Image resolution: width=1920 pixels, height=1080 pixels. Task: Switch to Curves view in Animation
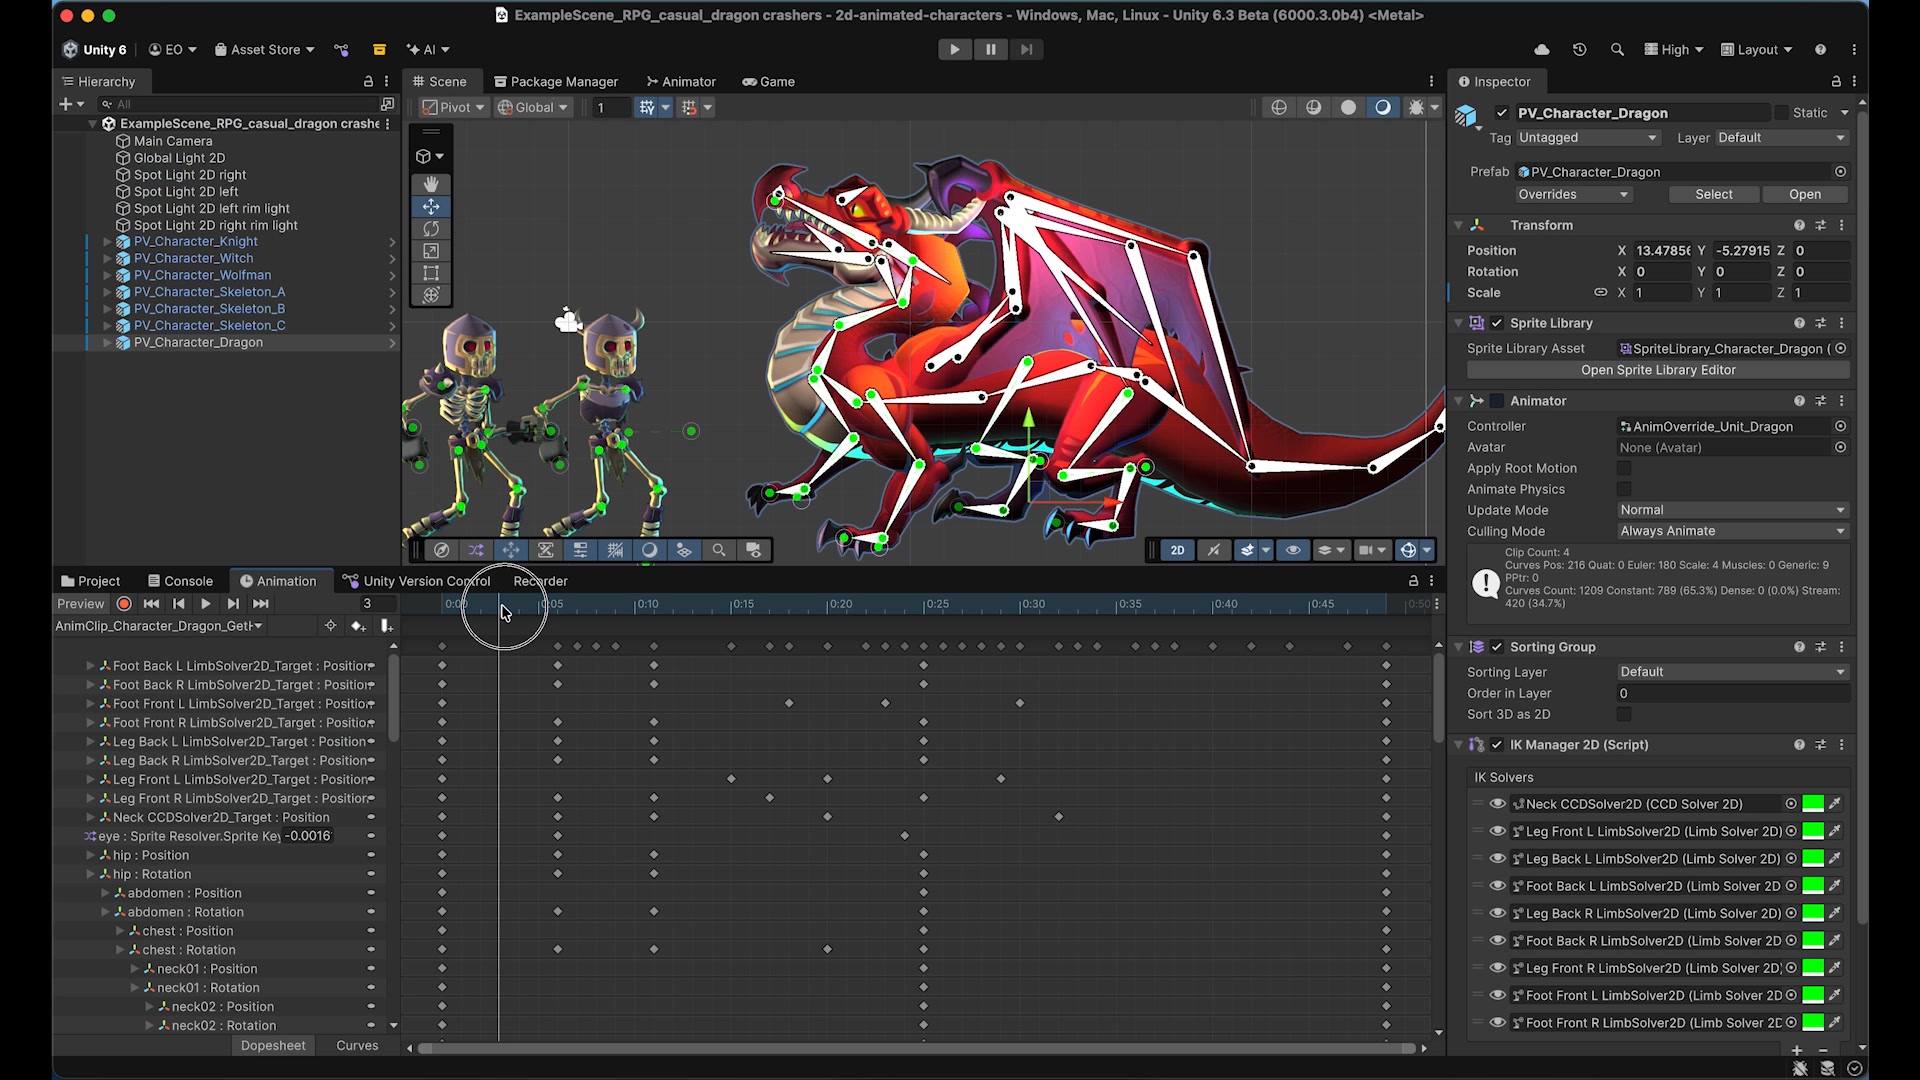tap(357, 1046)
